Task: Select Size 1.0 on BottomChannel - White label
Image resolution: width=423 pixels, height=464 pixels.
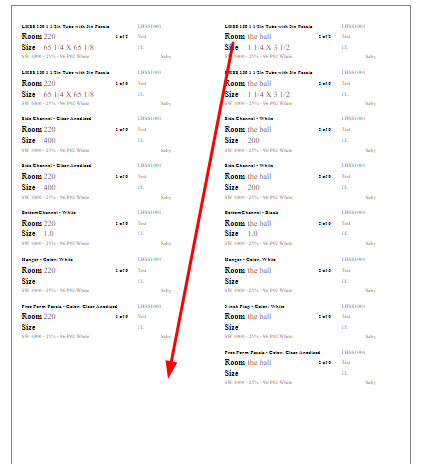Action: click(x=38, y=234)
